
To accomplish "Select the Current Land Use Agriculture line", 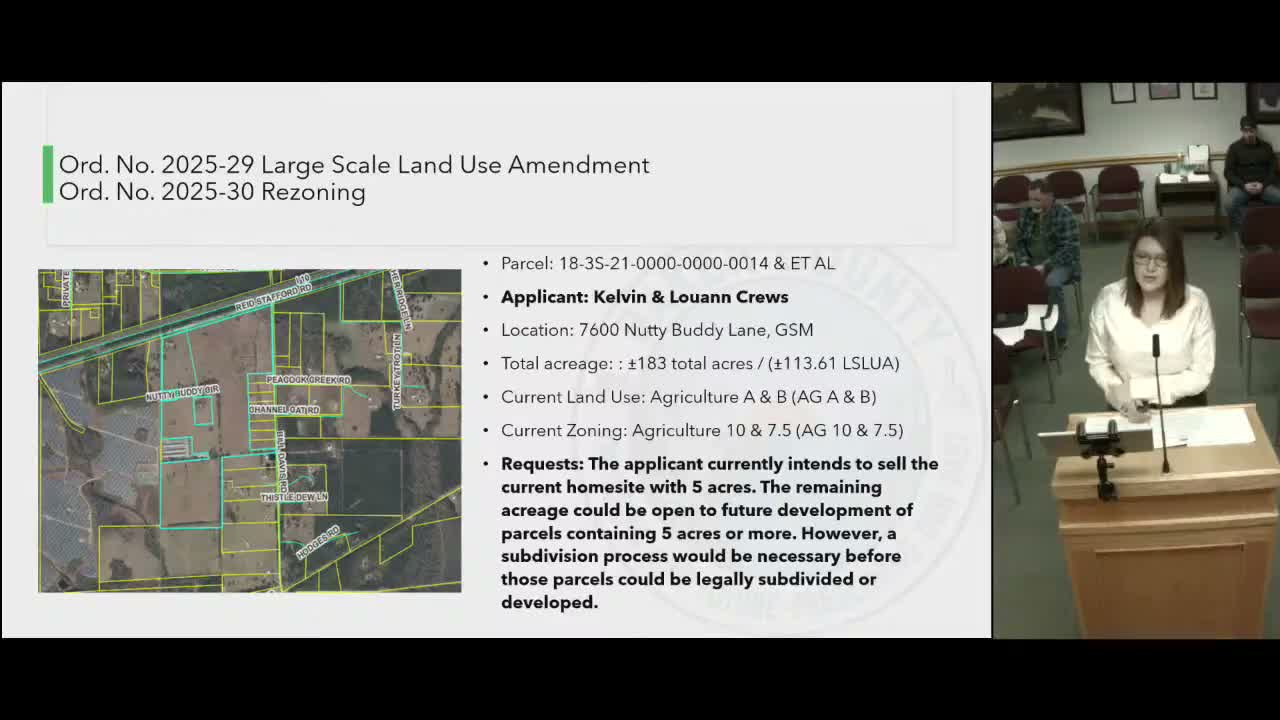I will [x=688, y=397].
